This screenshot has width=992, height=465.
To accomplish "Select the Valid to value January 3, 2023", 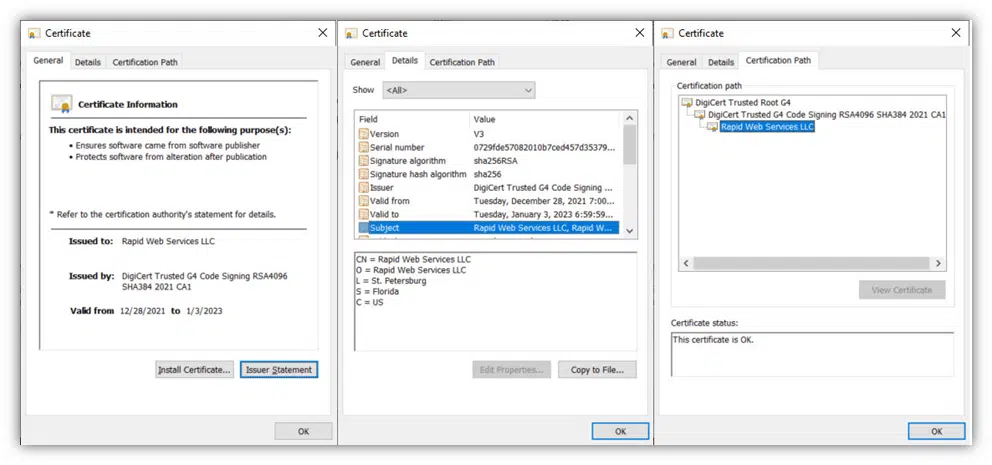I will click(543, 214).
